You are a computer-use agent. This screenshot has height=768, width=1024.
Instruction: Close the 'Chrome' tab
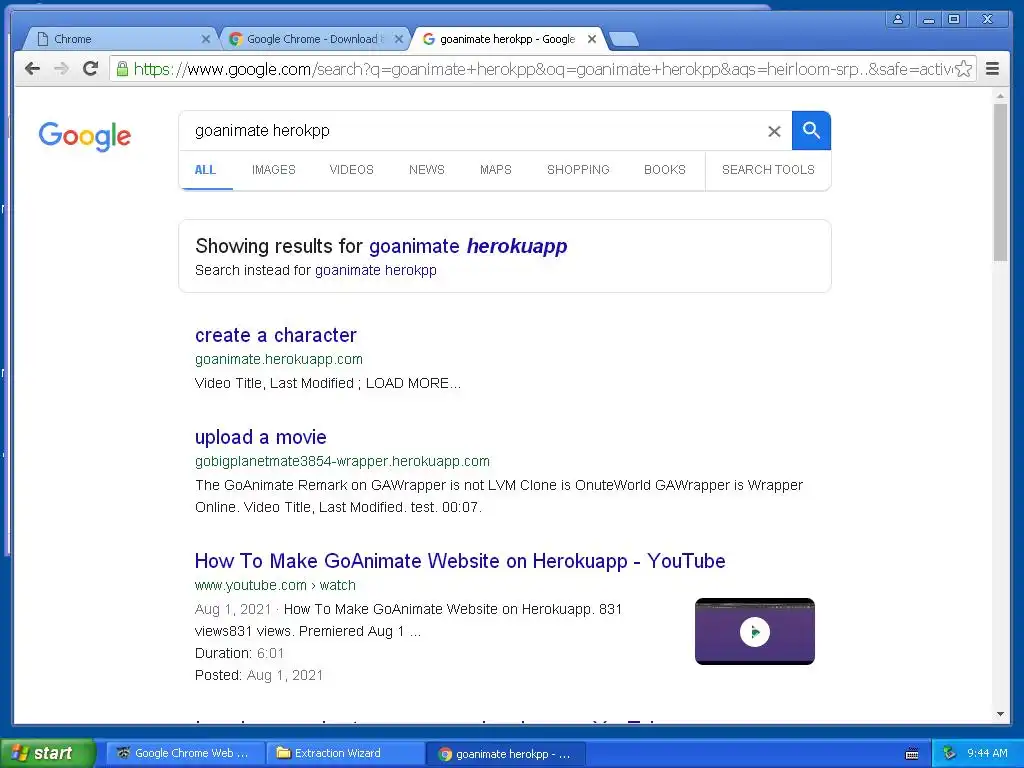pos(206,39)
